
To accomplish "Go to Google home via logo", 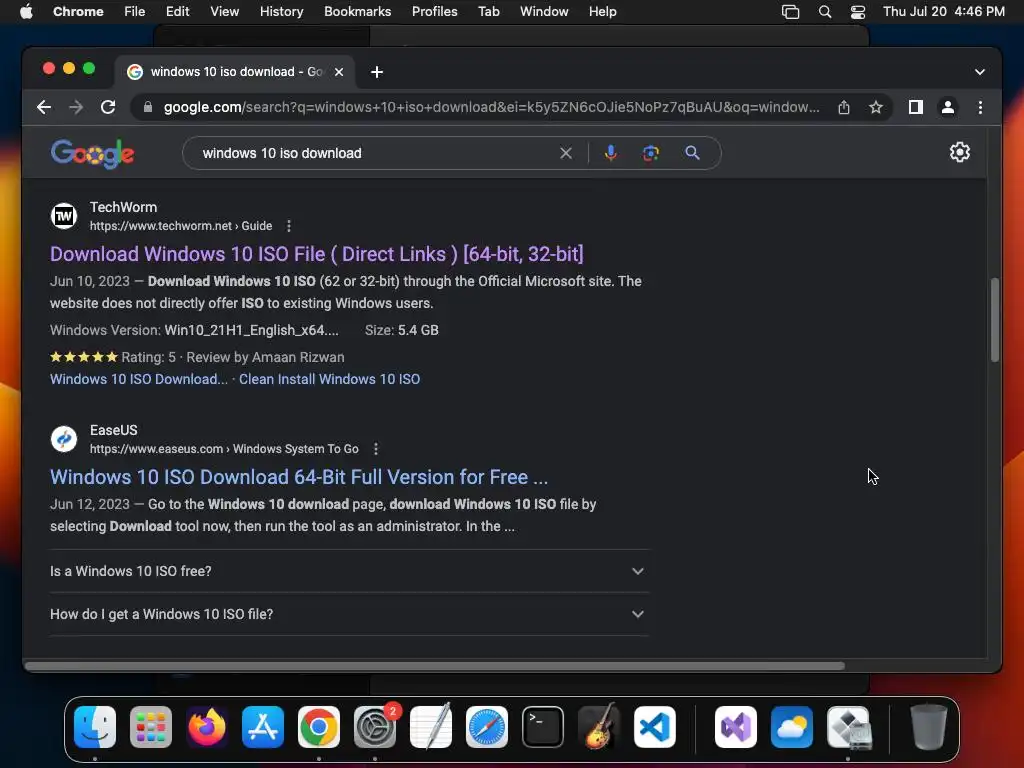I will (93, 153).
